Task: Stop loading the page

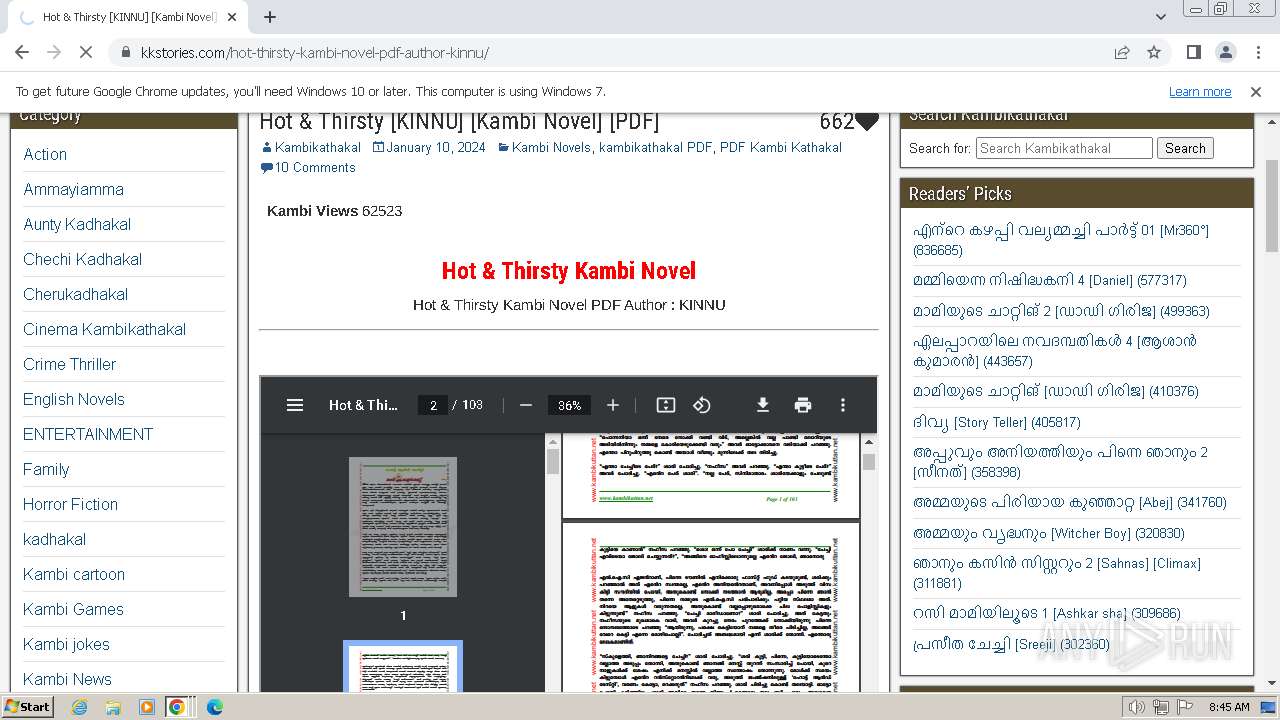Action: point(84,52)
